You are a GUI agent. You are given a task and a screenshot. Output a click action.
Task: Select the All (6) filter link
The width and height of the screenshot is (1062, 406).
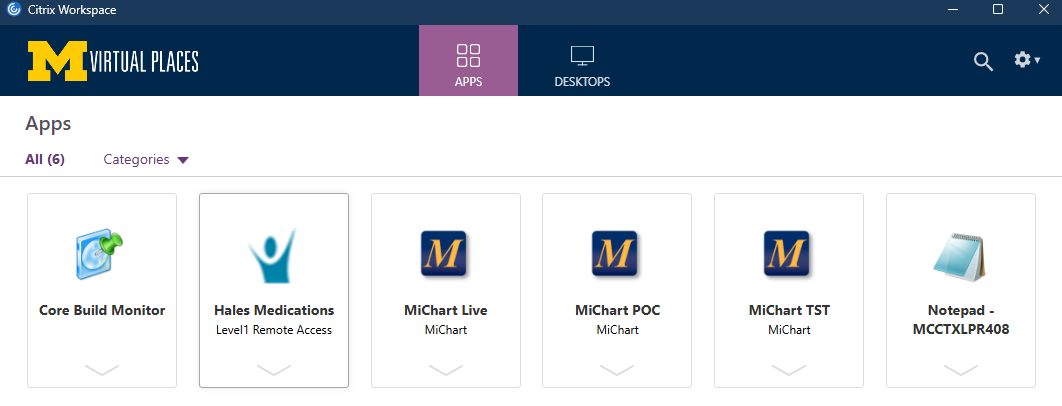45,160
